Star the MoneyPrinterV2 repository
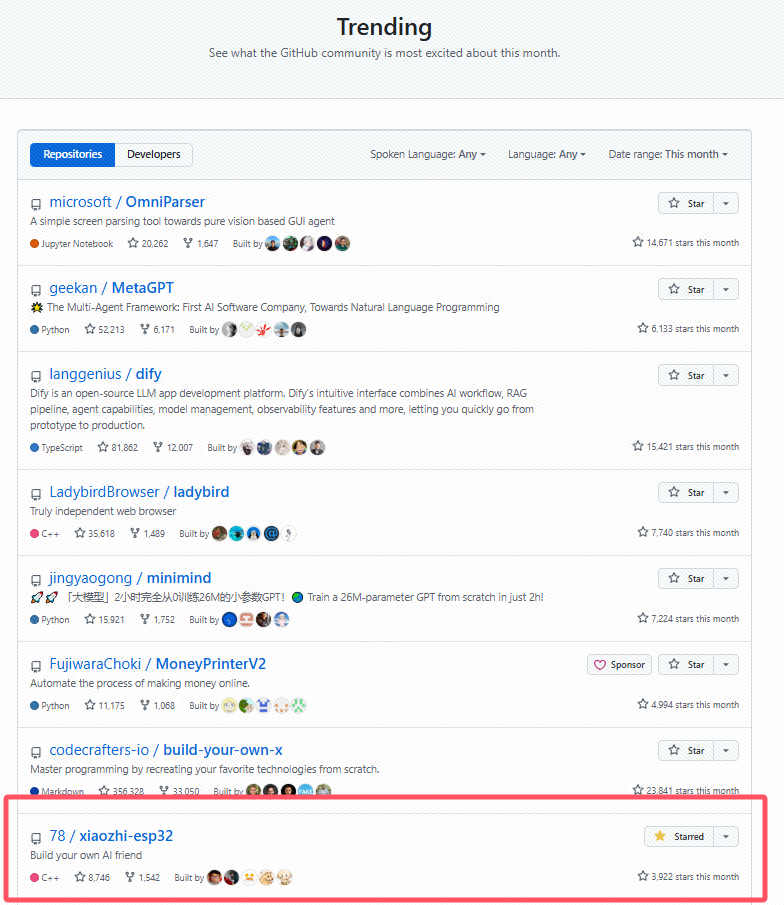 coord(686,664)
